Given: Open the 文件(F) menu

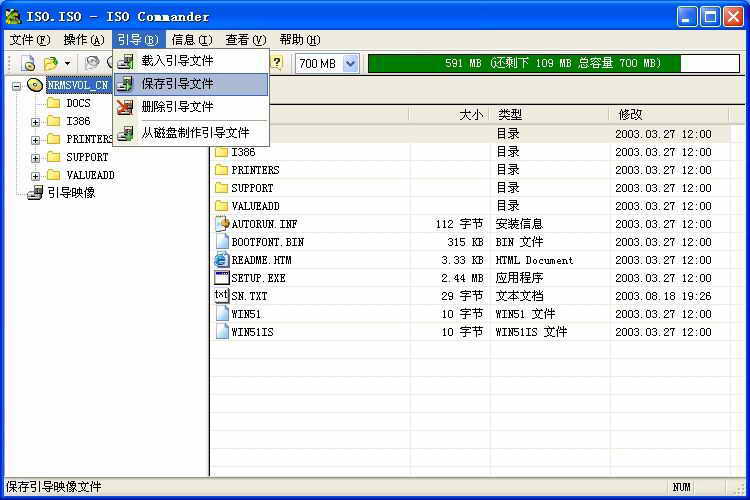Looking at the screenshot, I should (x=29, y=40).
